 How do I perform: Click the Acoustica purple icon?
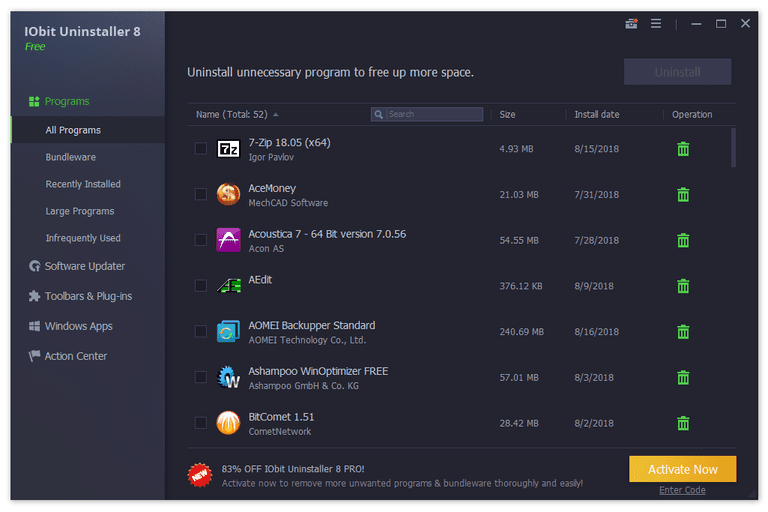[x=228, y=240]
